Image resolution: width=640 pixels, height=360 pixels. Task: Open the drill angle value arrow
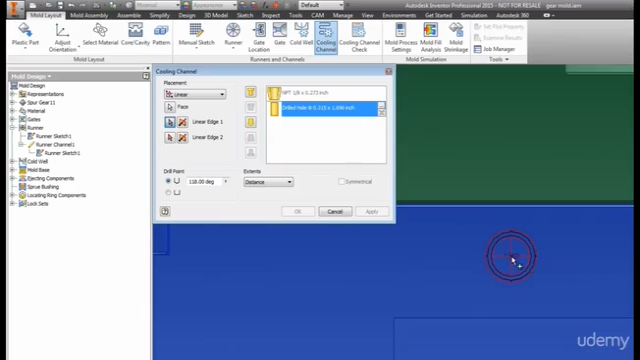click(x=226, y=181)
